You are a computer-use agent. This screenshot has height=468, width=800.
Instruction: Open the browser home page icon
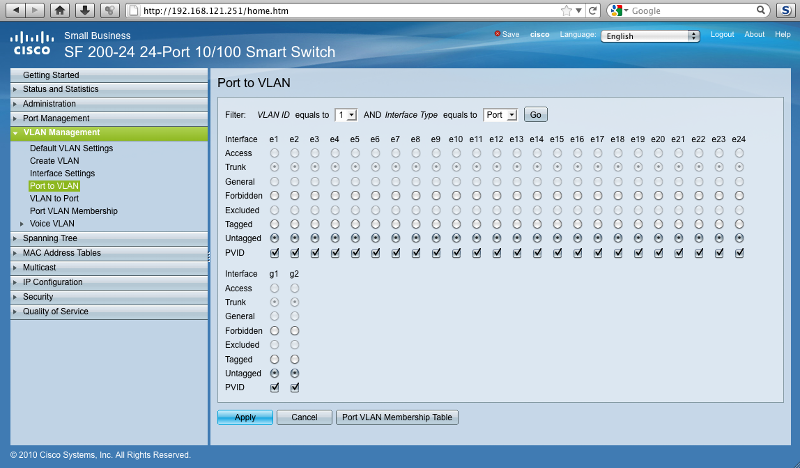point(60,10)
